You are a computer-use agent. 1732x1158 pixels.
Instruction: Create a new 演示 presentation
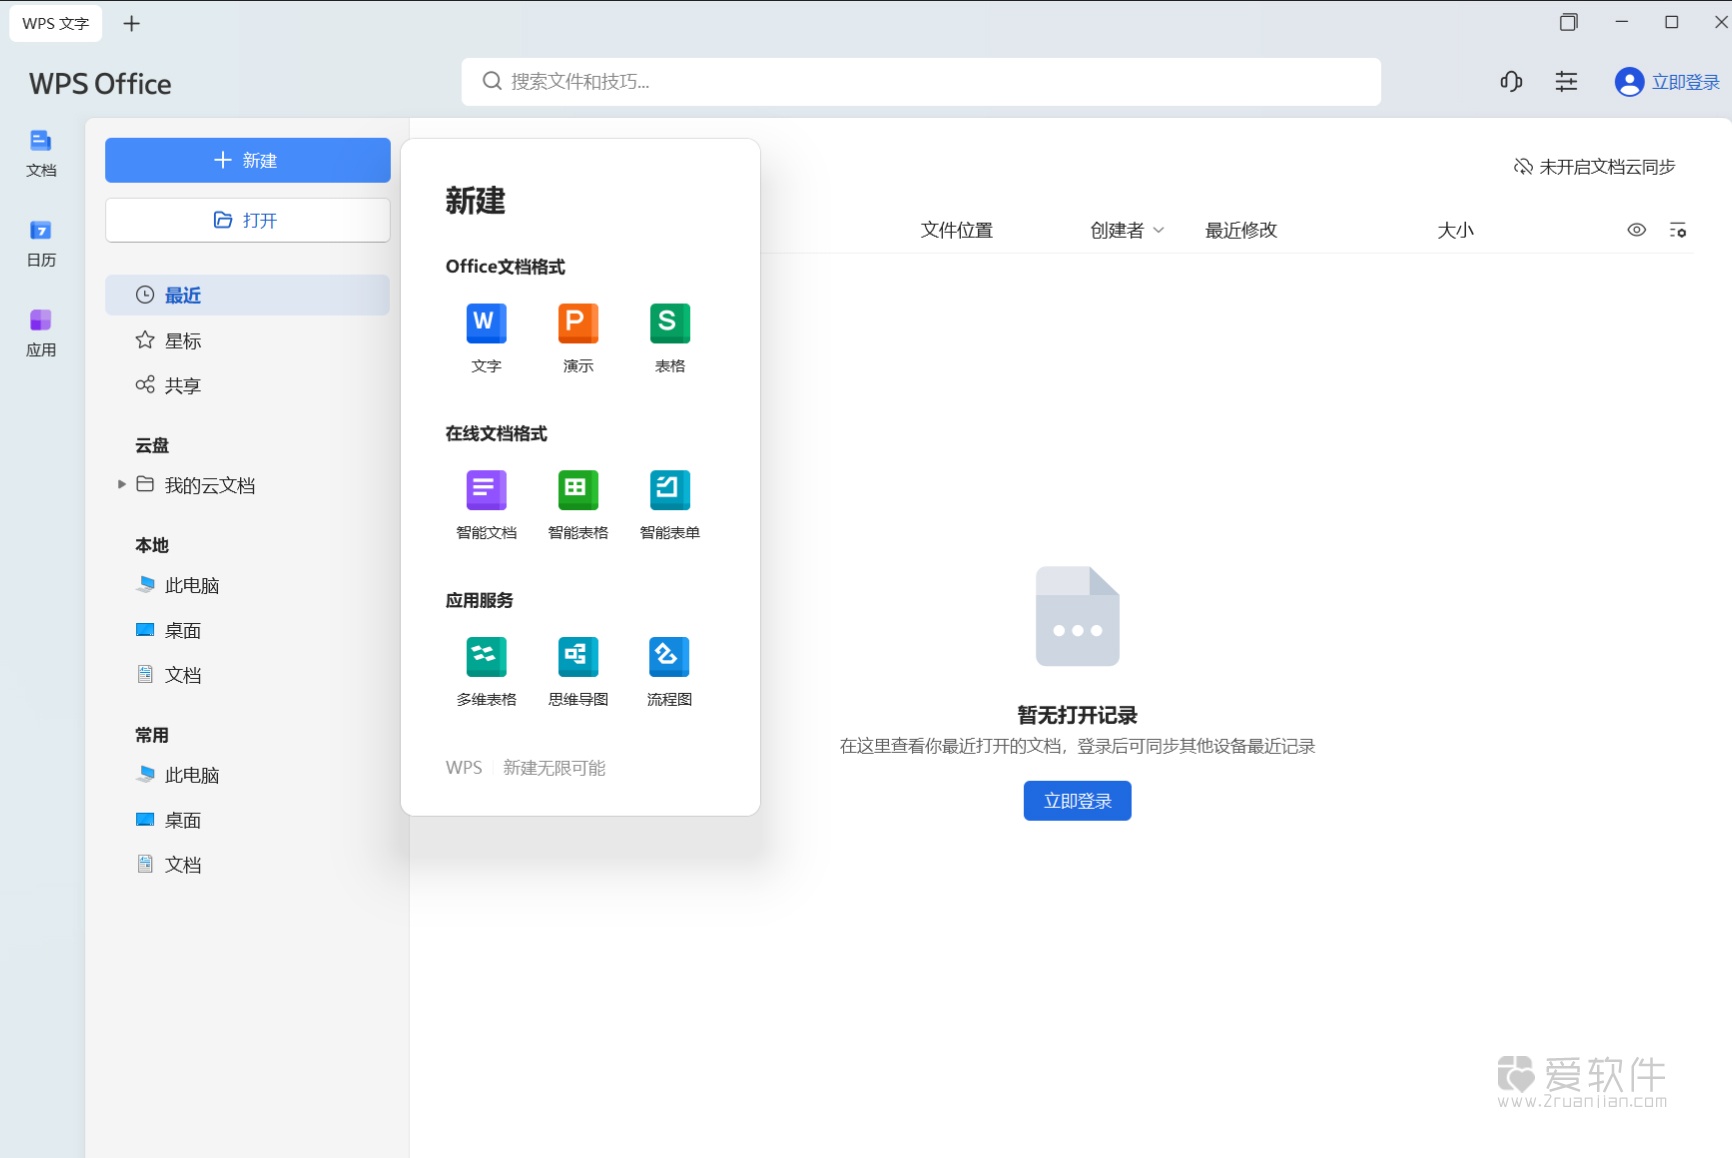[x=577, y=337]
